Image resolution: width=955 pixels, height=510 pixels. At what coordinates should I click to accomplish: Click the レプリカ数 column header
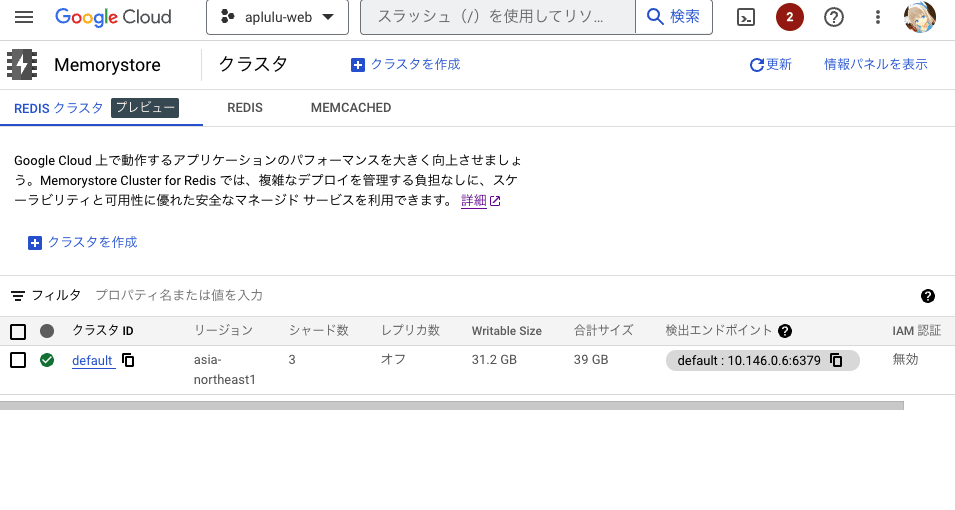coord(411,331)
